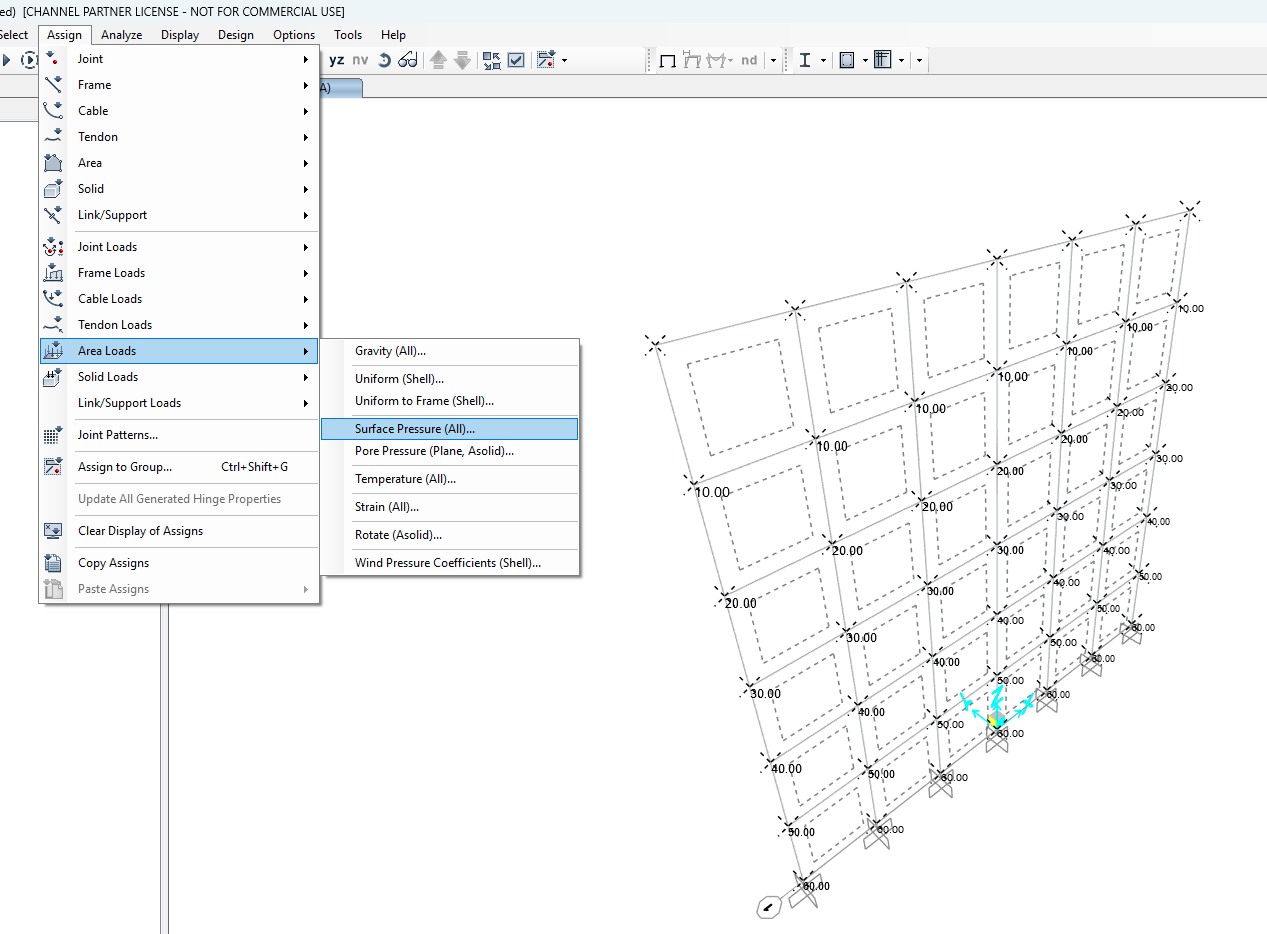
Task: Open the assign toolbar dropdown arrow
Action: [x=565, y=60]
